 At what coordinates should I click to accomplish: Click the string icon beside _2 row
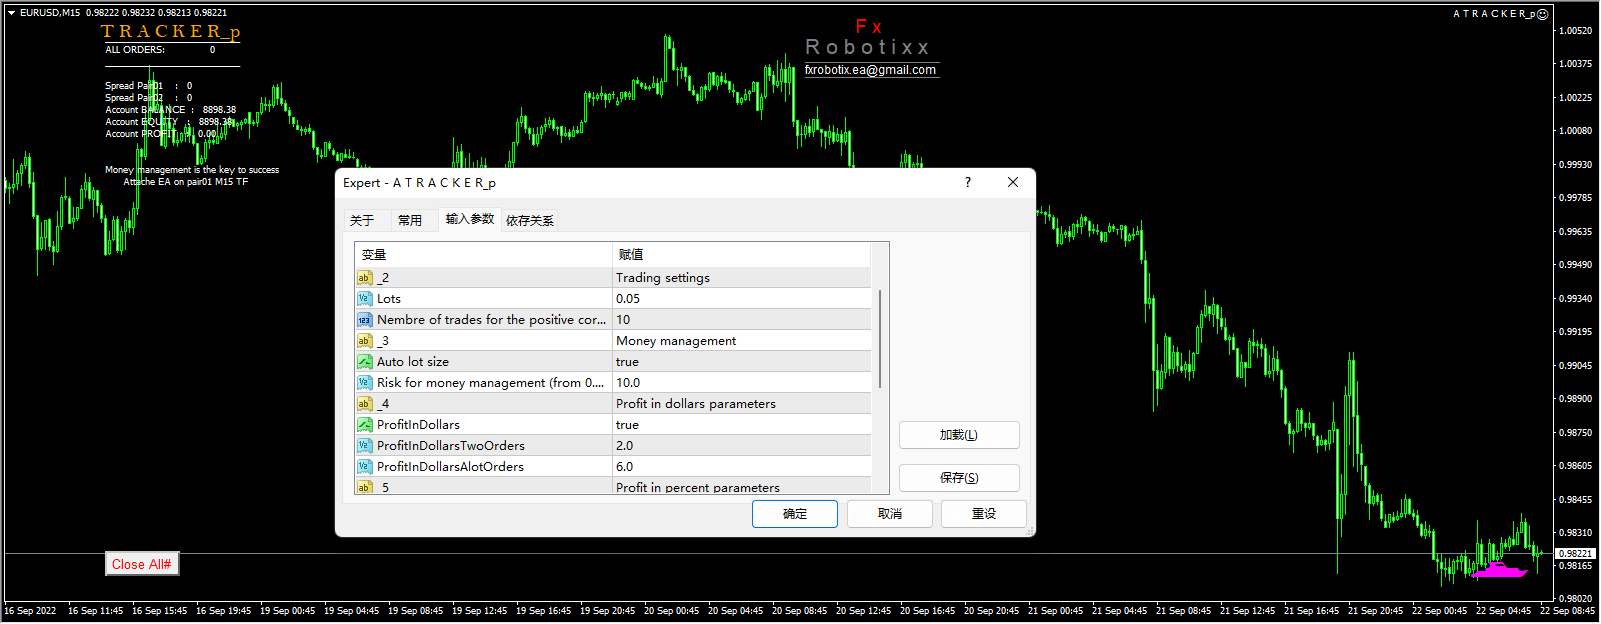(x=365, y=278)
